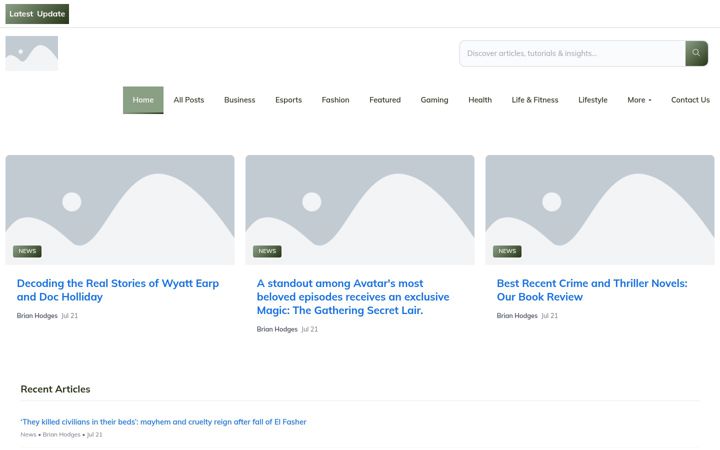Go to All Posts page

click(x=189, y=100)
